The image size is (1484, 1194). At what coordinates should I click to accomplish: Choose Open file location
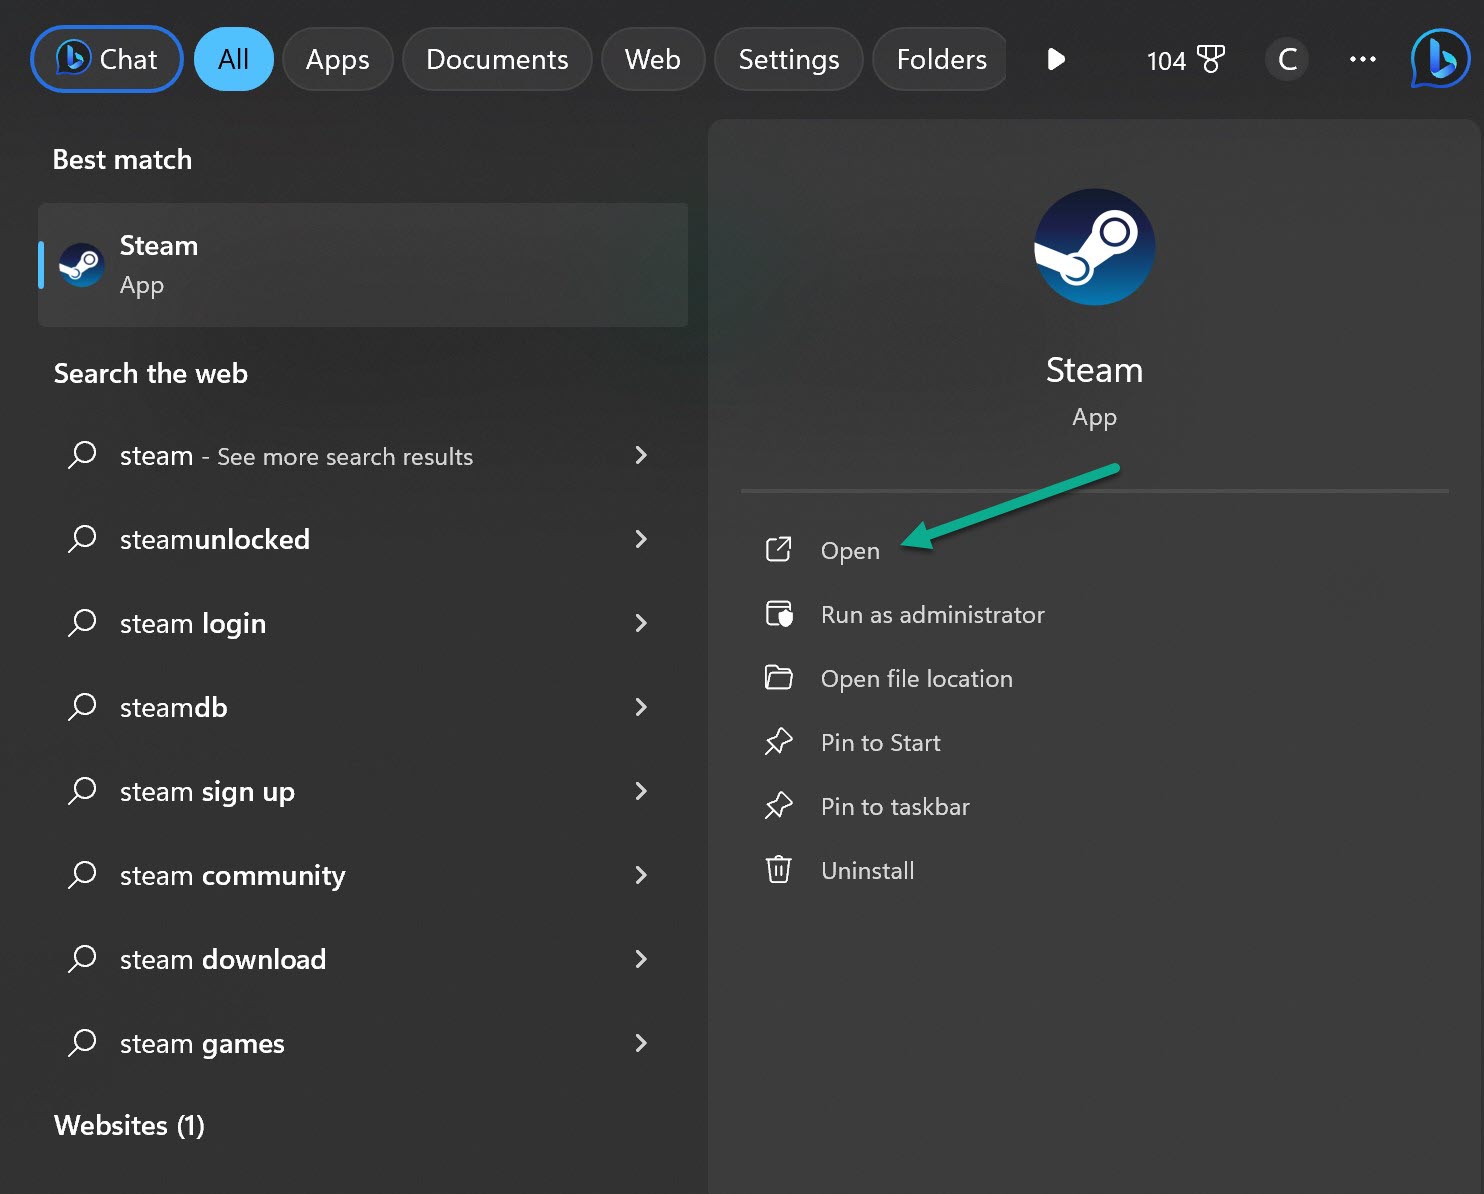[916, 678]
